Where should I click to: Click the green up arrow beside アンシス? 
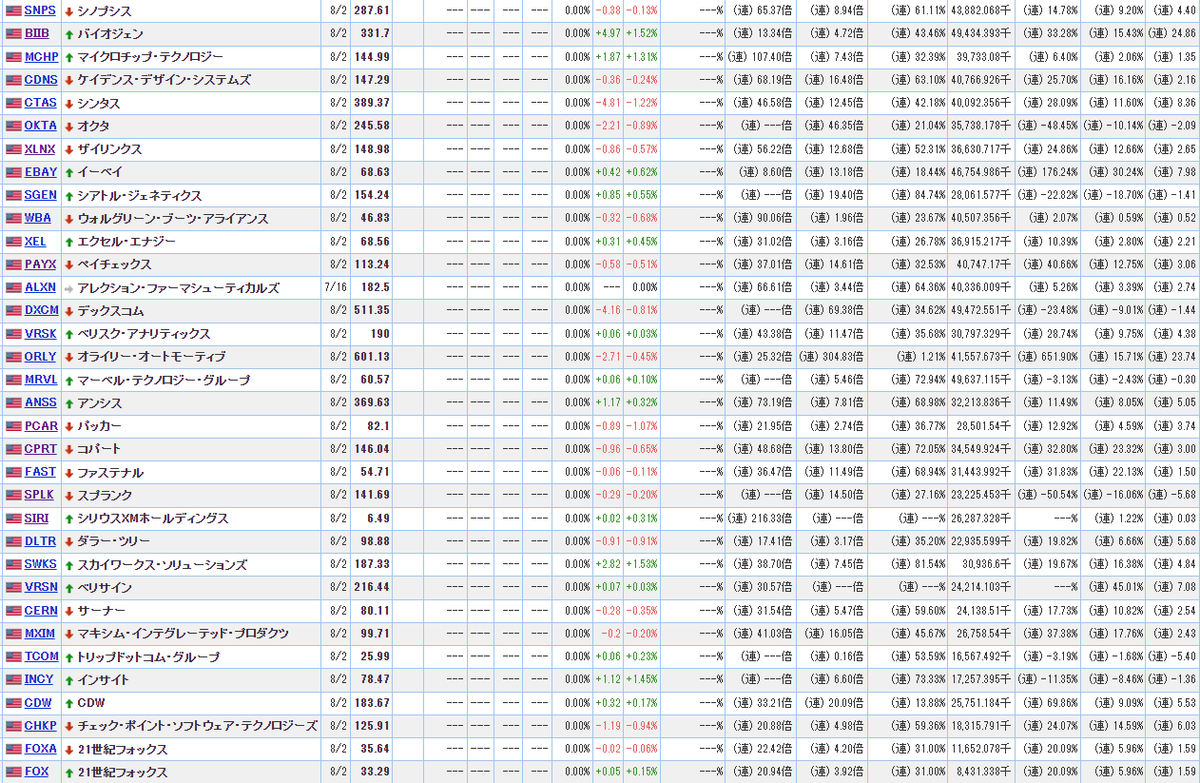(x=69, y=403)
